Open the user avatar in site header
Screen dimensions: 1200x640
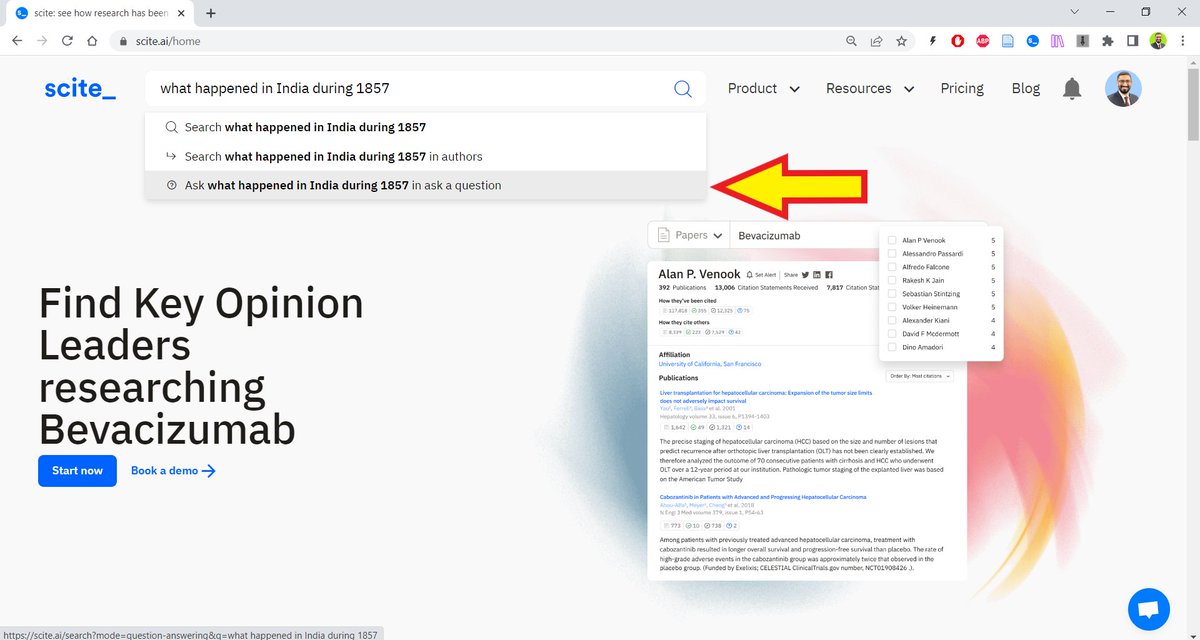click(x=1123, y=89)
